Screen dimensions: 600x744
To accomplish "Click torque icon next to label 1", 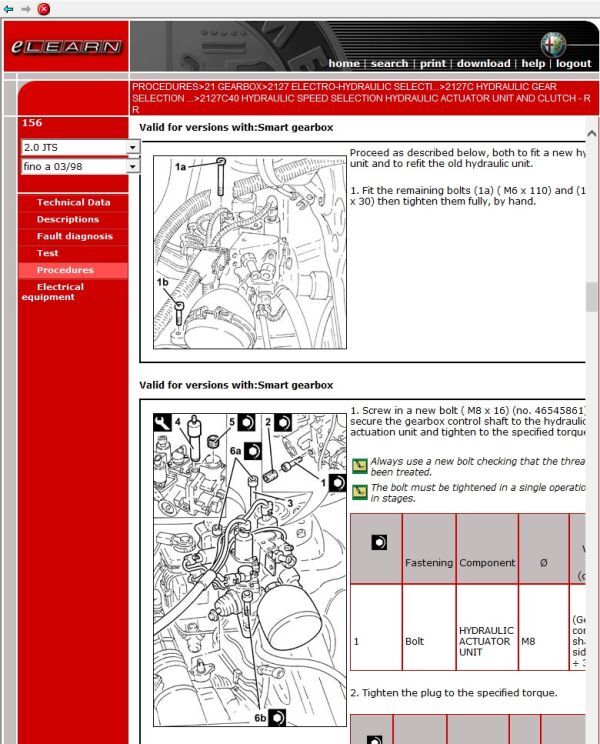I will 337,483.
